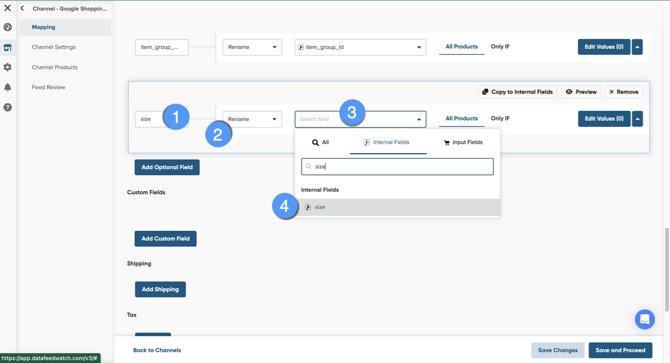Screen dimensions: 670x363
Task: Click the dashboard icon in left sidebar
Action: click(8, 27)
